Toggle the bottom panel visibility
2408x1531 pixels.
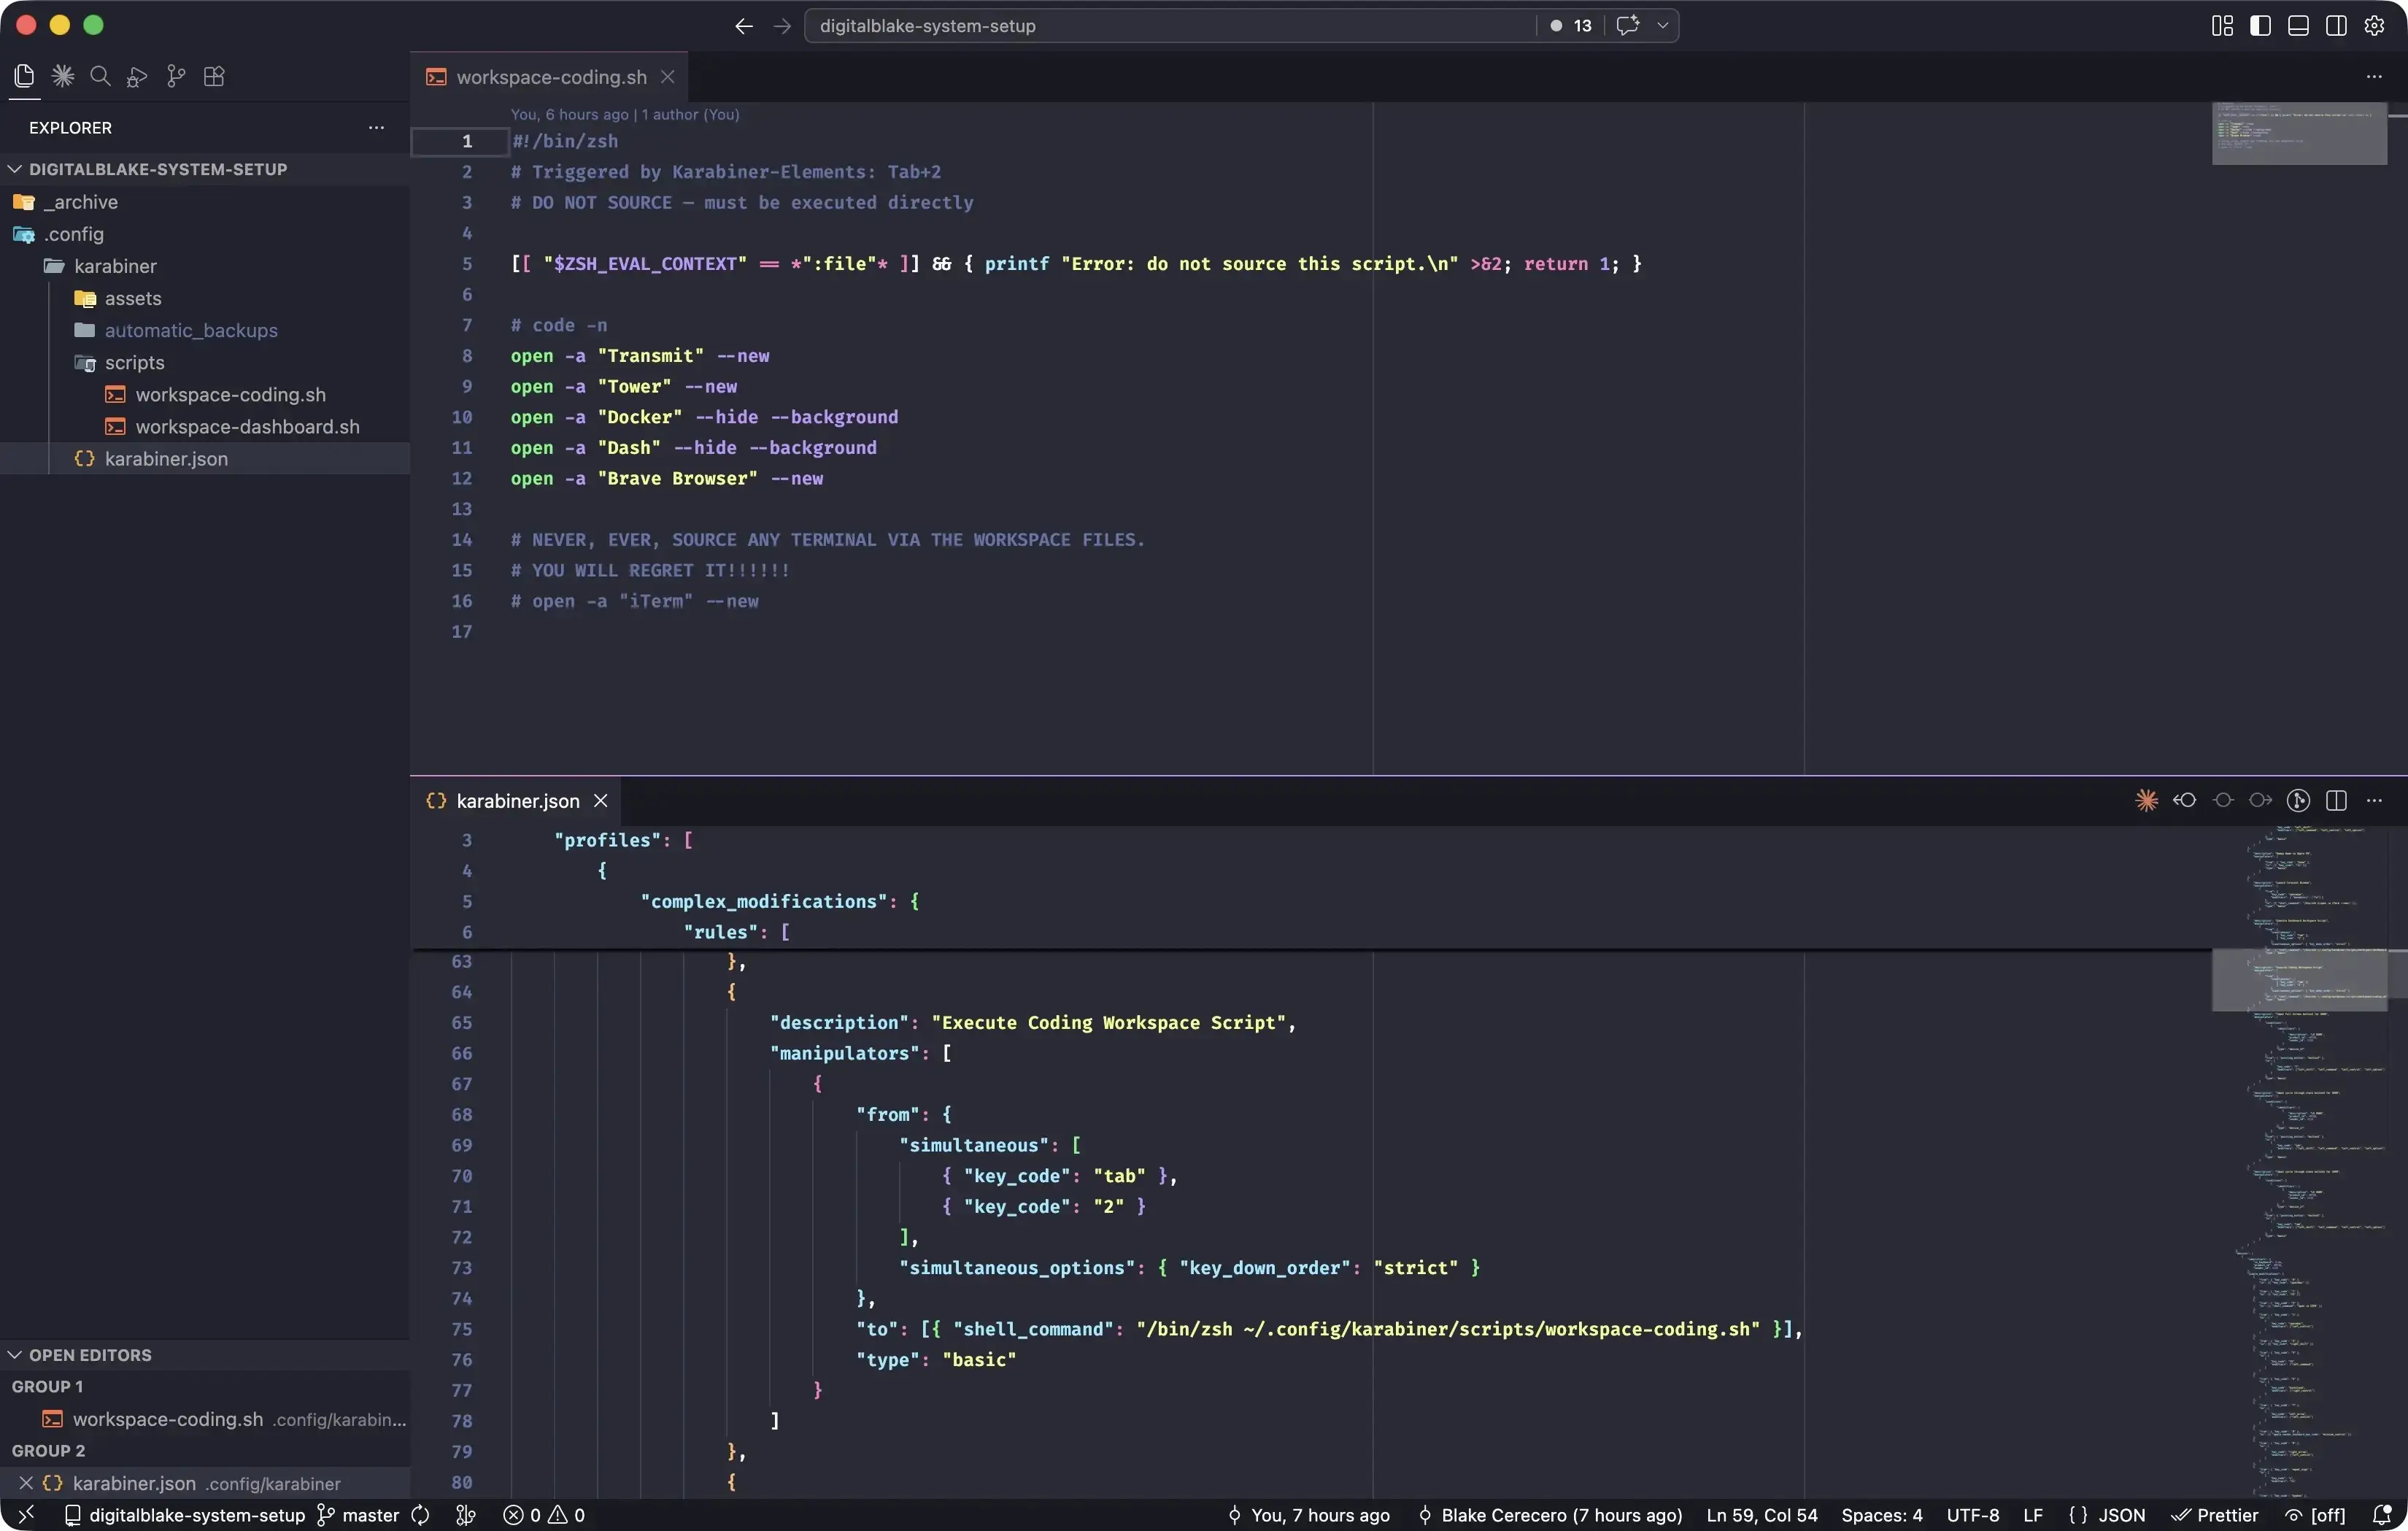tap(2298, 26)
